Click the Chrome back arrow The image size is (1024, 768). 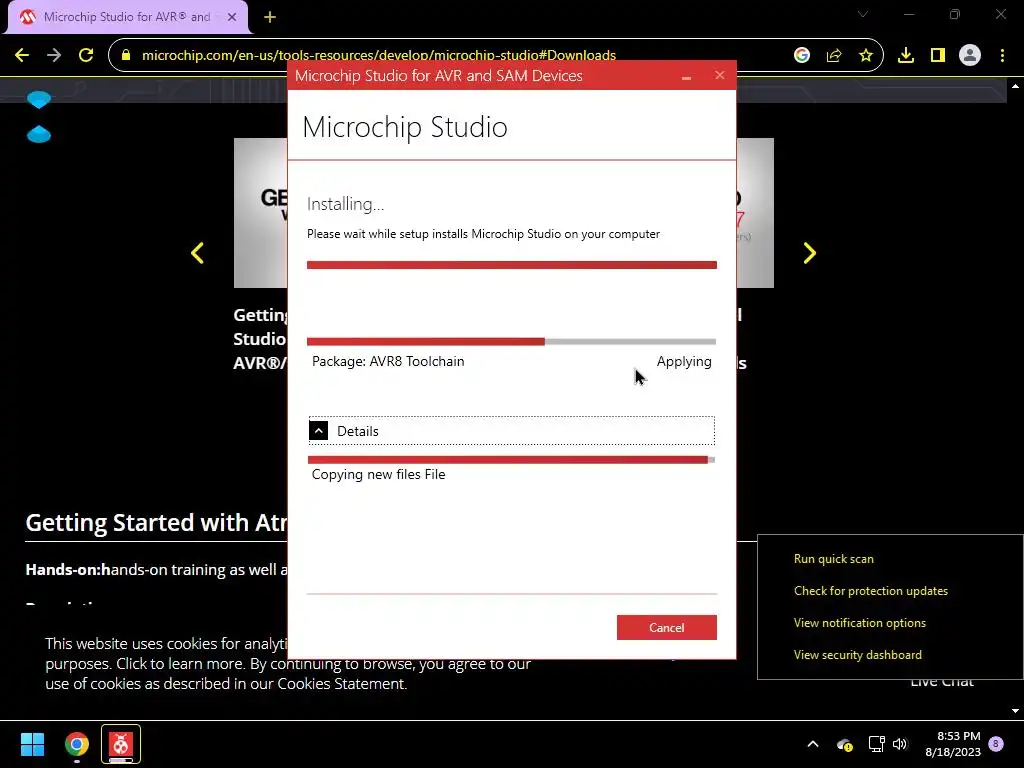tap(22, 56)
